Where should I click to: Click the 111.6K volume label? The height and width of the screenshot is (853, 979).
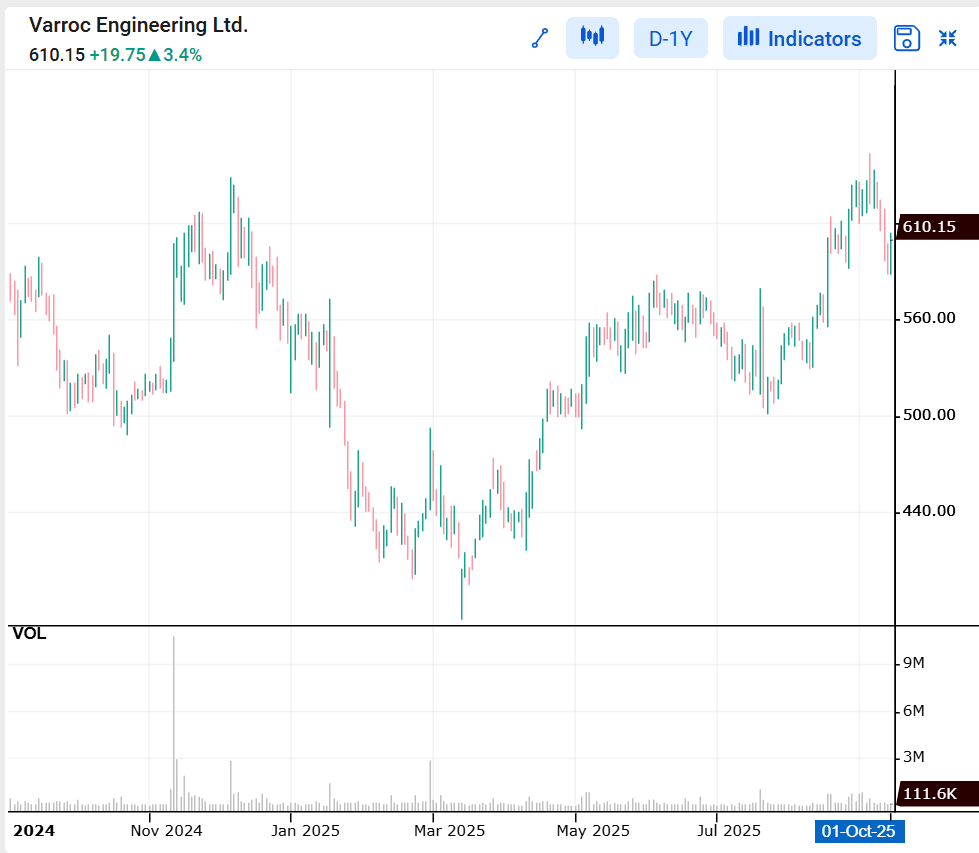click(937, 794)
